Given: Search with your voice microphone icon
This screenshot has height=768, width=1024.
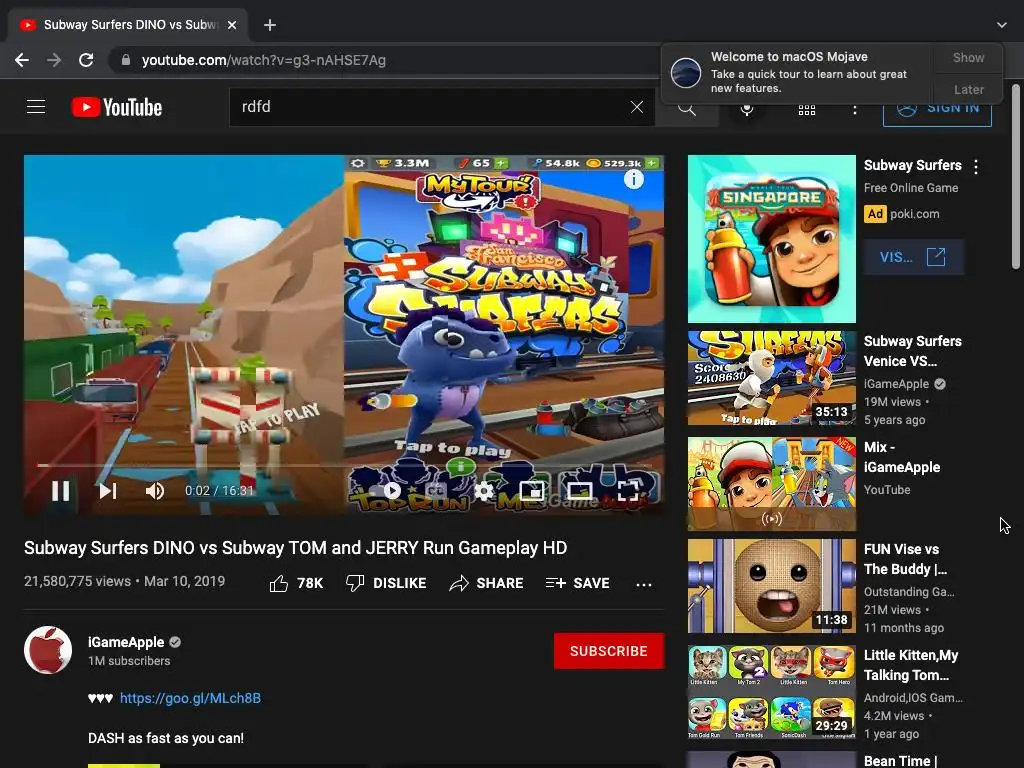Looking at the screenshot, I should [746, 109].
